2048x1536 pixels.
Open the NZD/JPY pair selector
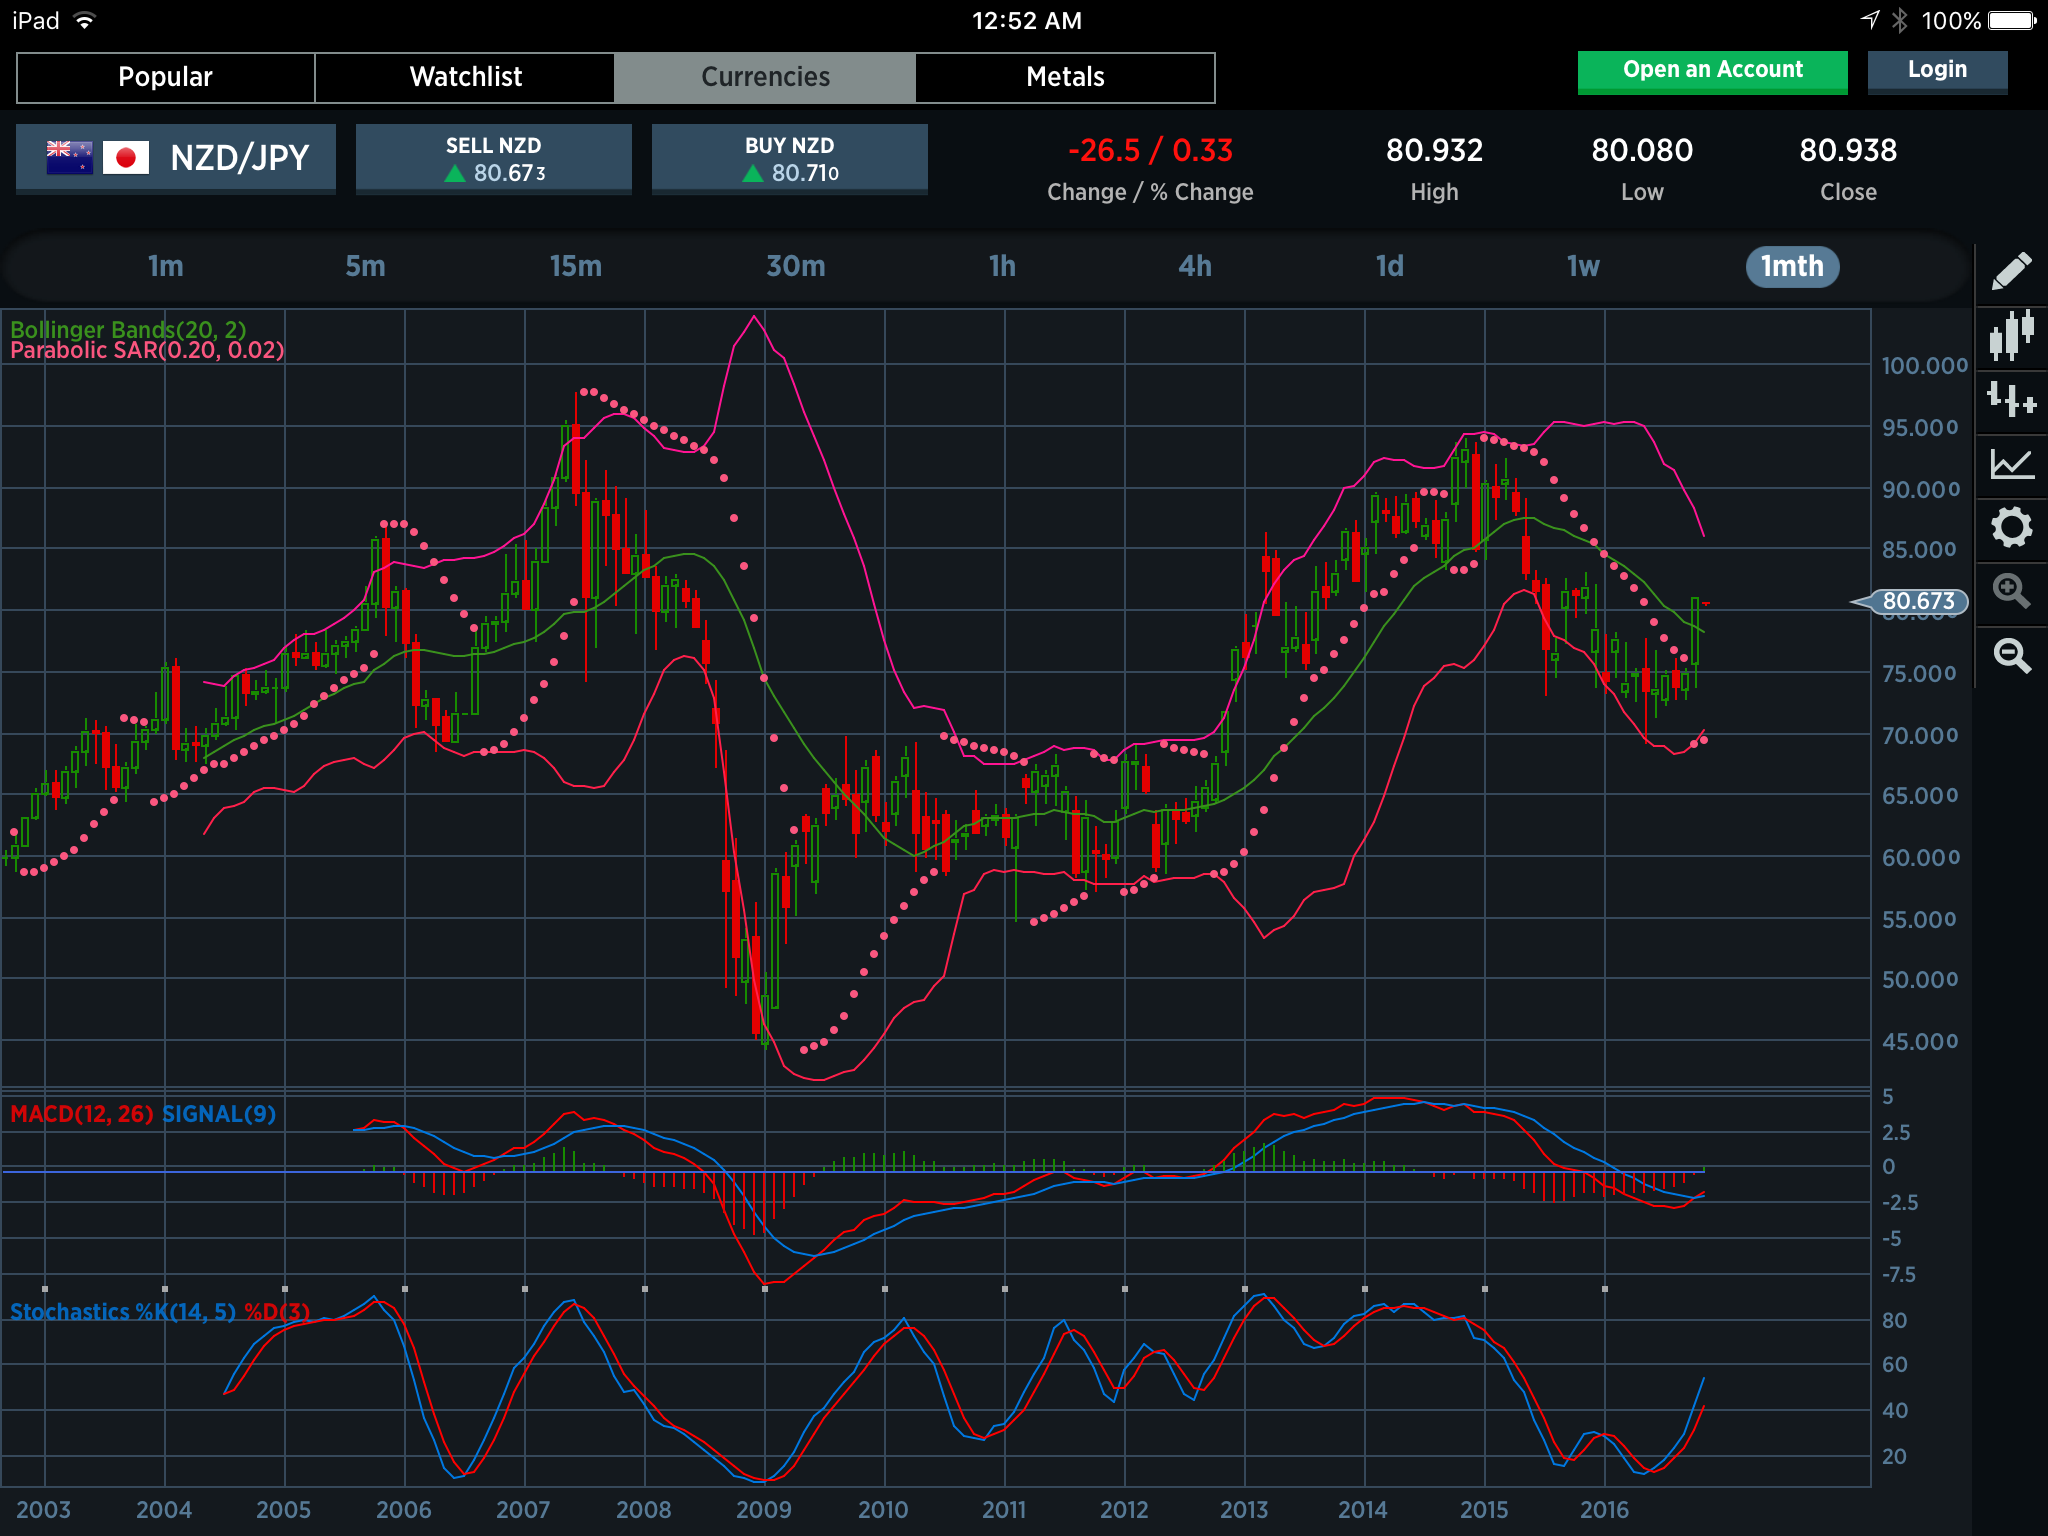coord(176,158)
